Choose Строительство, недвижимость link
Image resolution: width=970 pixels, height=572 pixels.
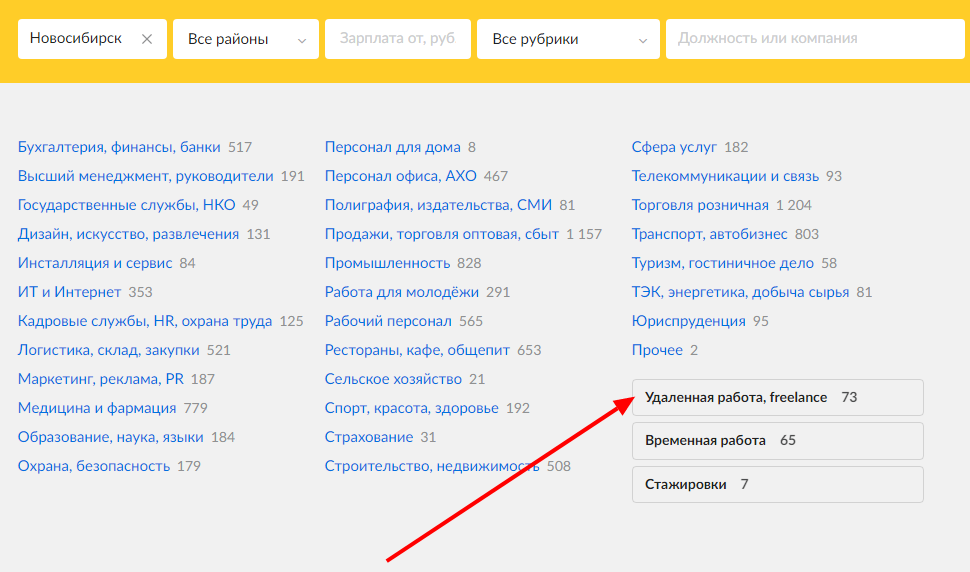point(432,466)
